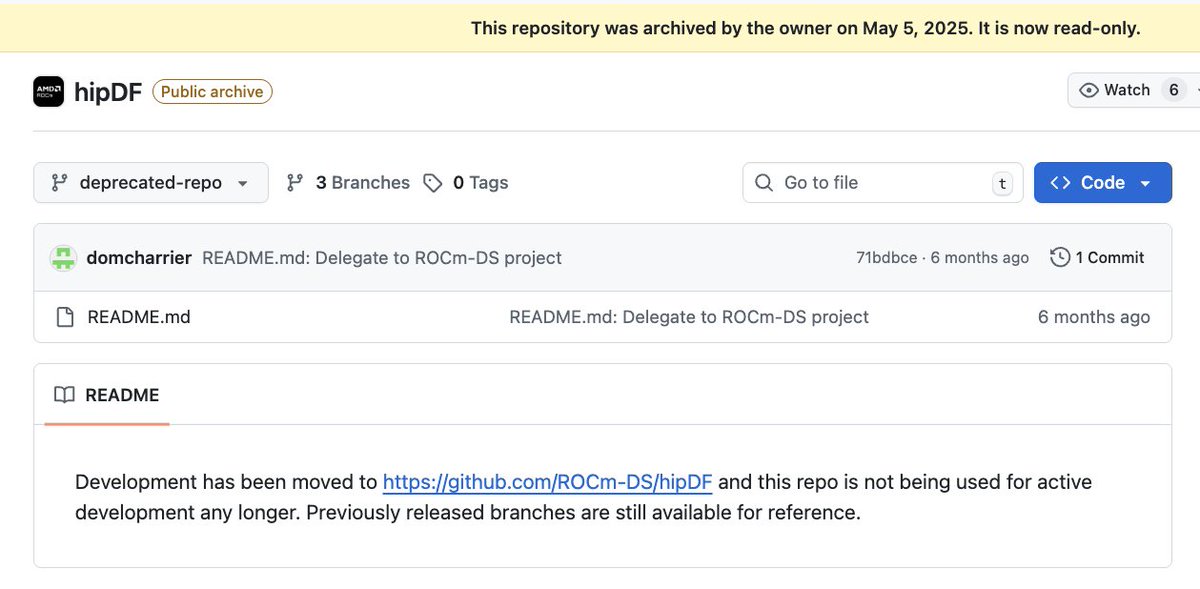The width and height of the screenshot is (1200, 589).
Task: Focus the Go to file search field
Action: (883, 183)
